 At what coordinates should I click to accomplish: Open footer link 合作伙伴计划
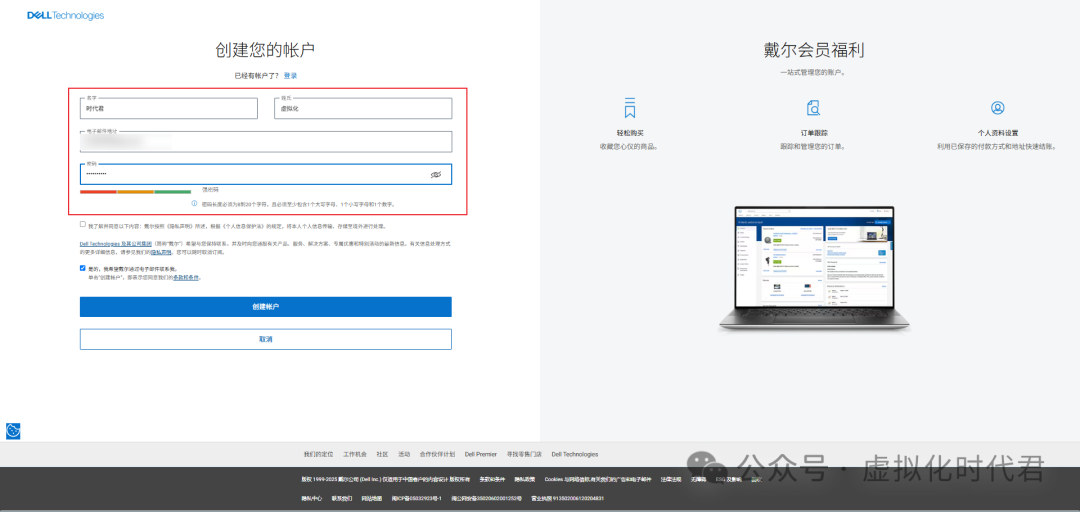(437, 454)
